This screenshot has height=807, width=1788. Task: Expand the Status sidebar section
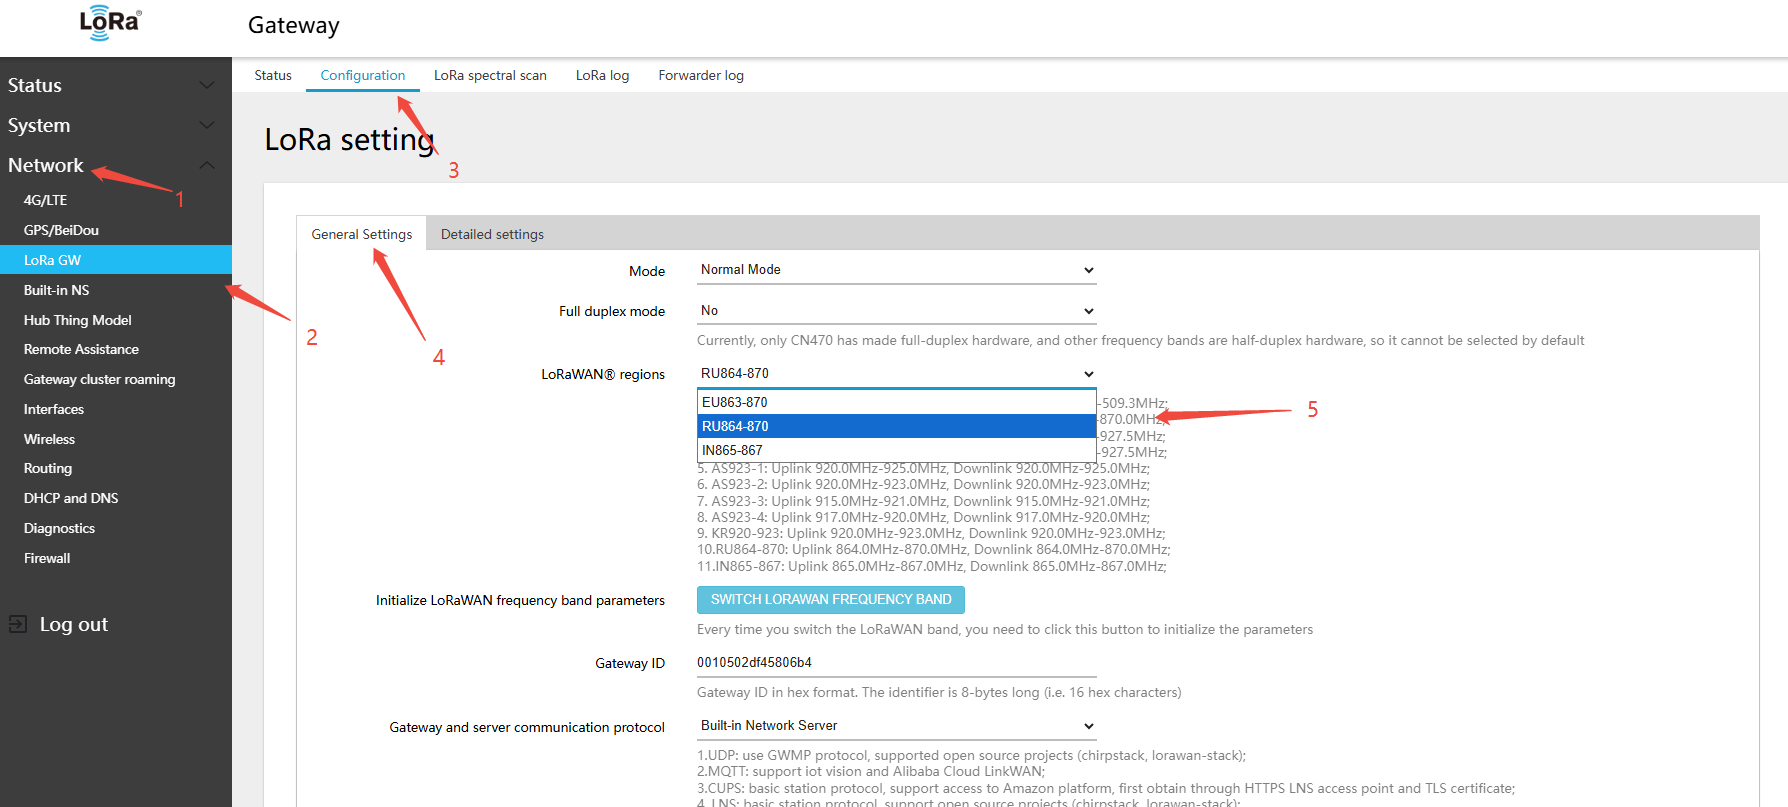point(207,85)
